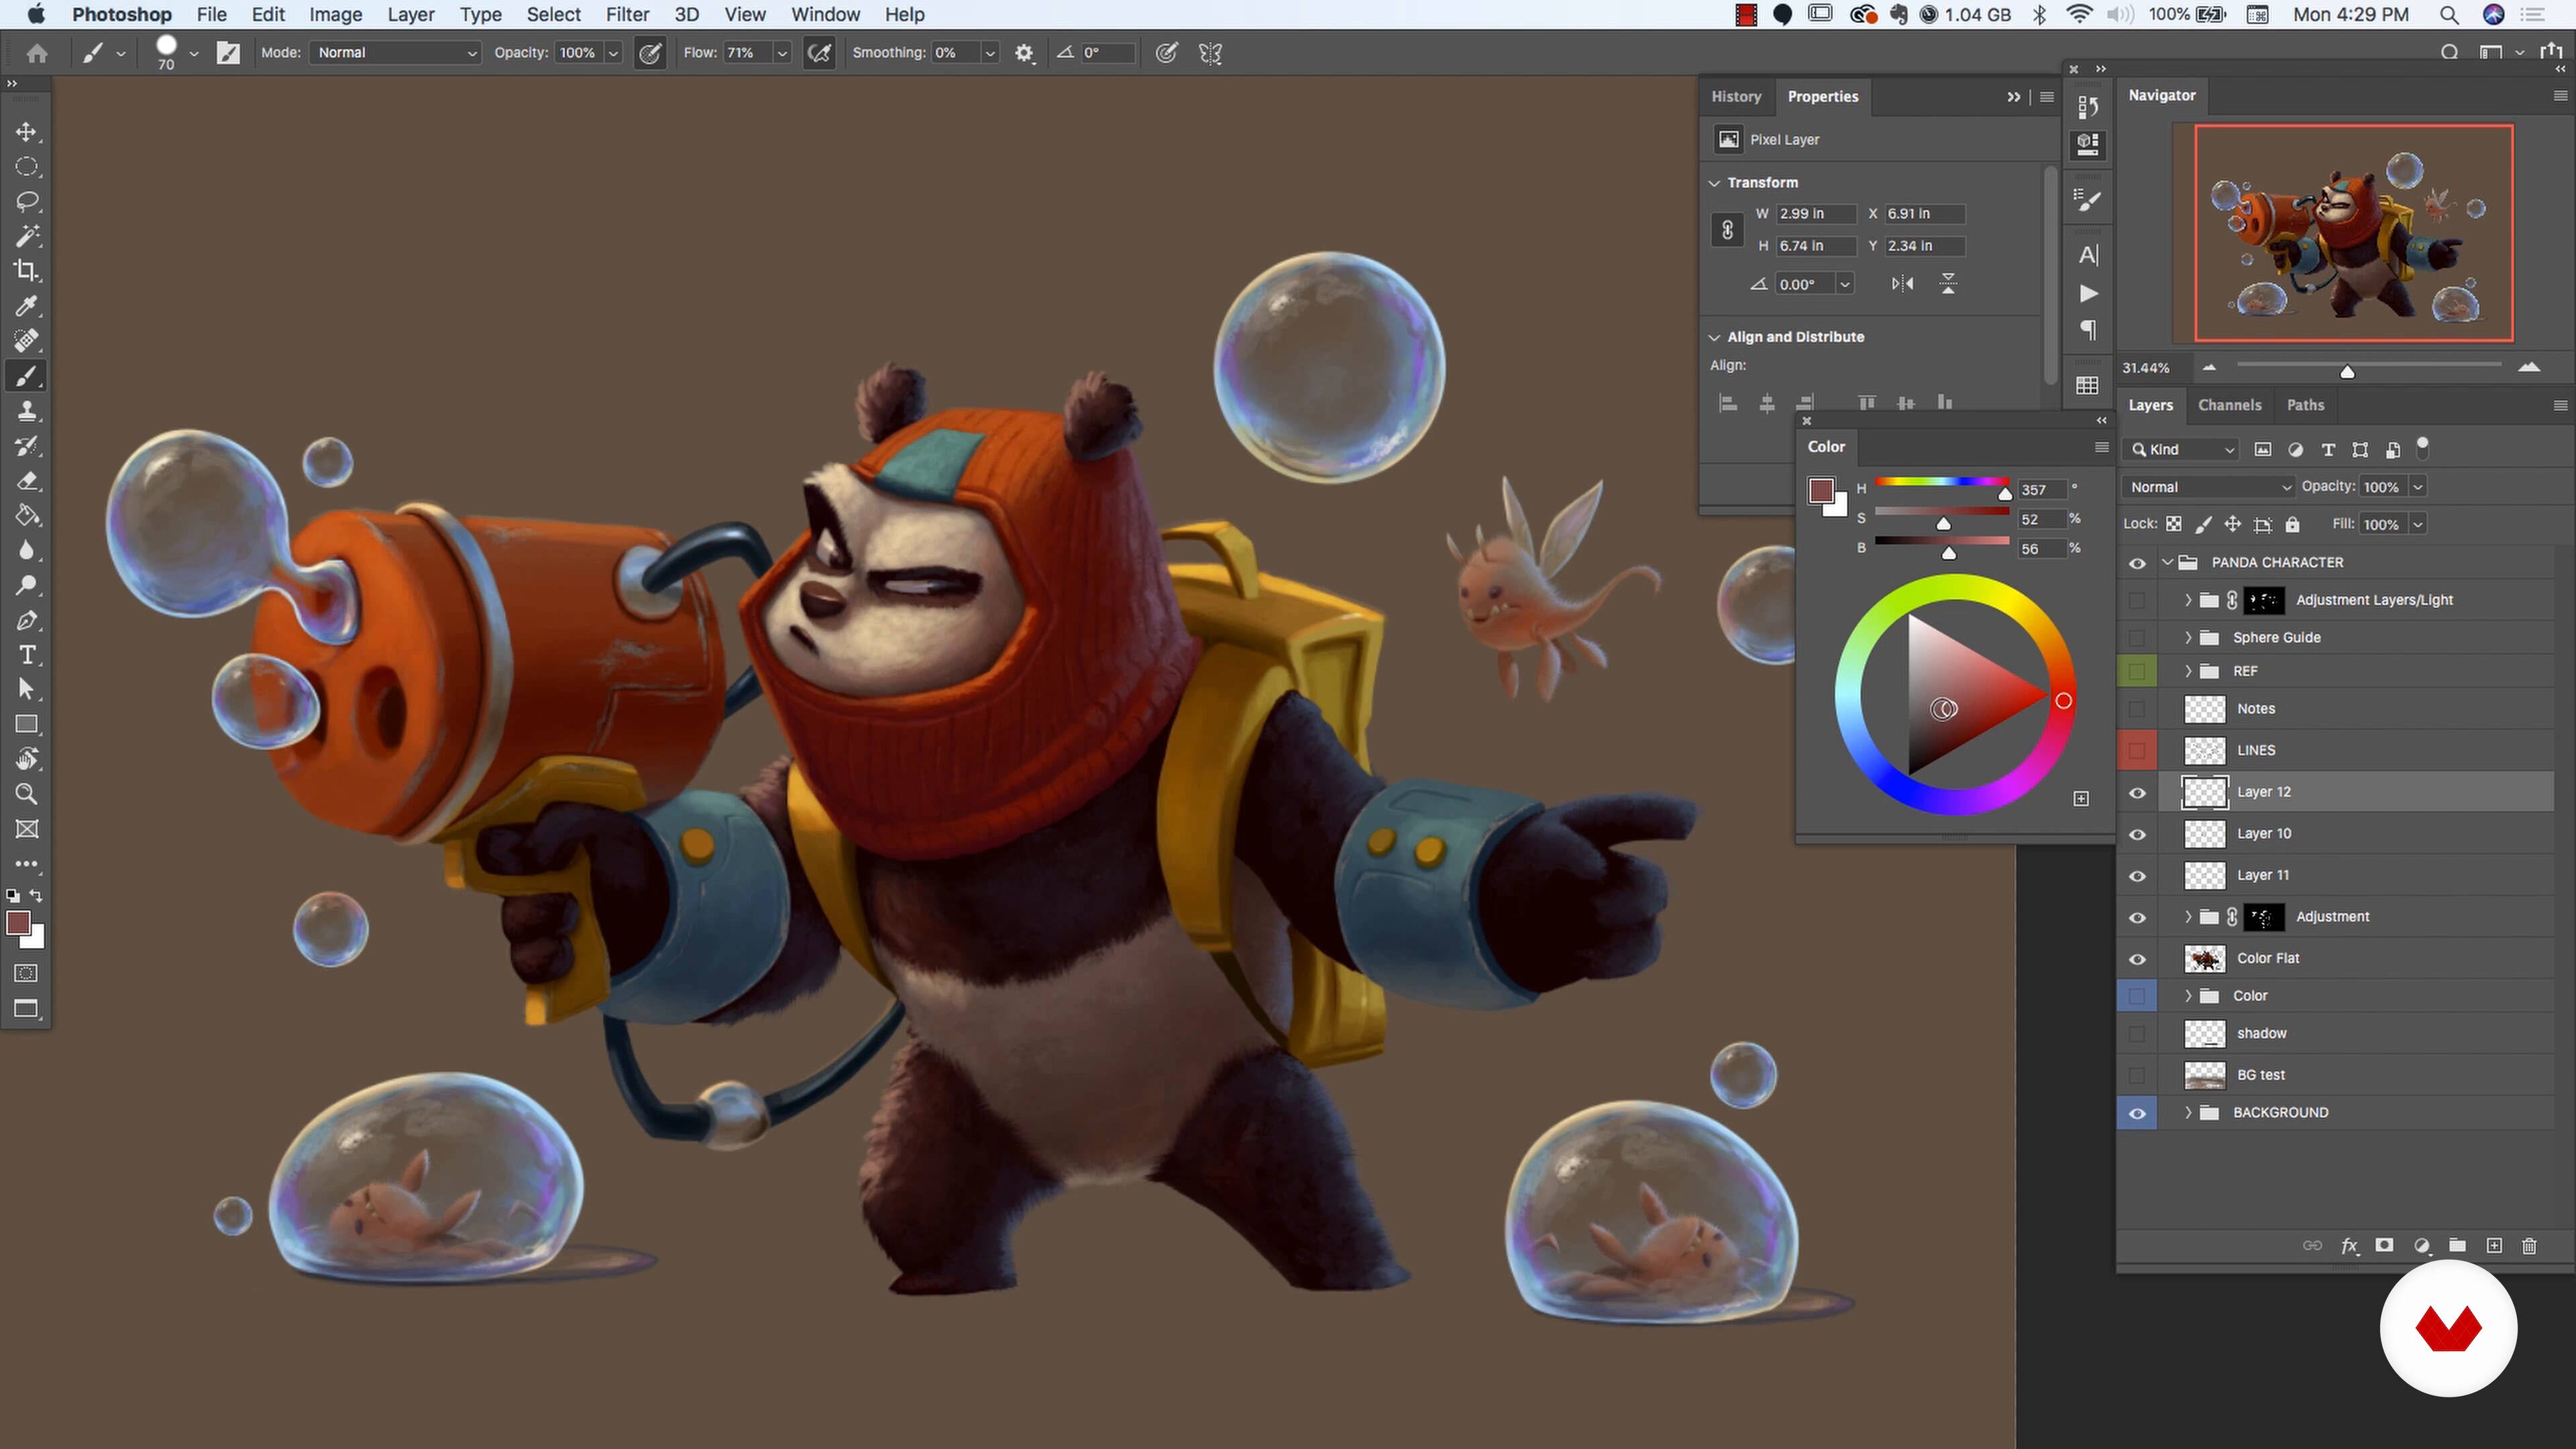Open the Window menu

(x=825, y=14)
